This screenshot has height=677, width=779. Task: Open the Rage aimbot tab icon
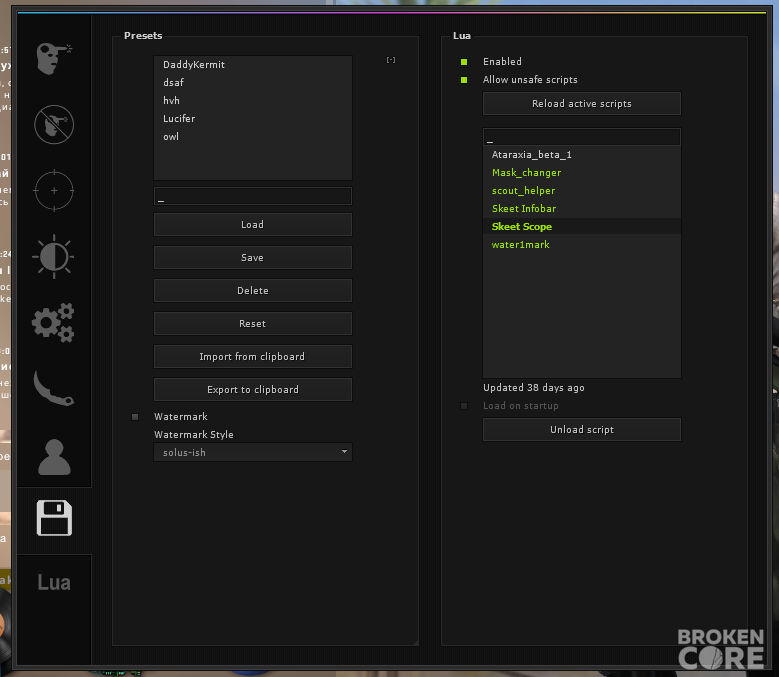(54, 58)
